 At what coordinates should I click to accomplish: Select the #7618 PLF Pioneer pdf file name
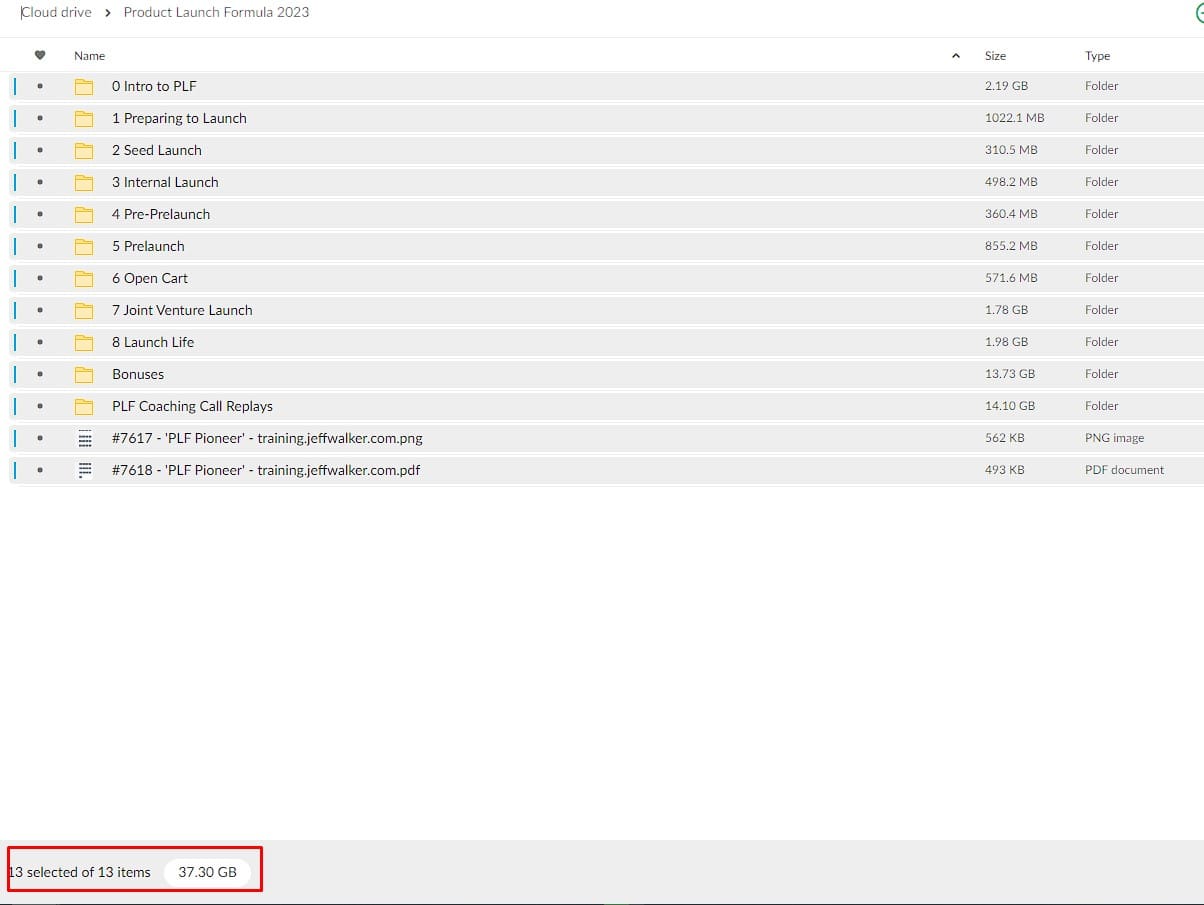click(266, 470)
